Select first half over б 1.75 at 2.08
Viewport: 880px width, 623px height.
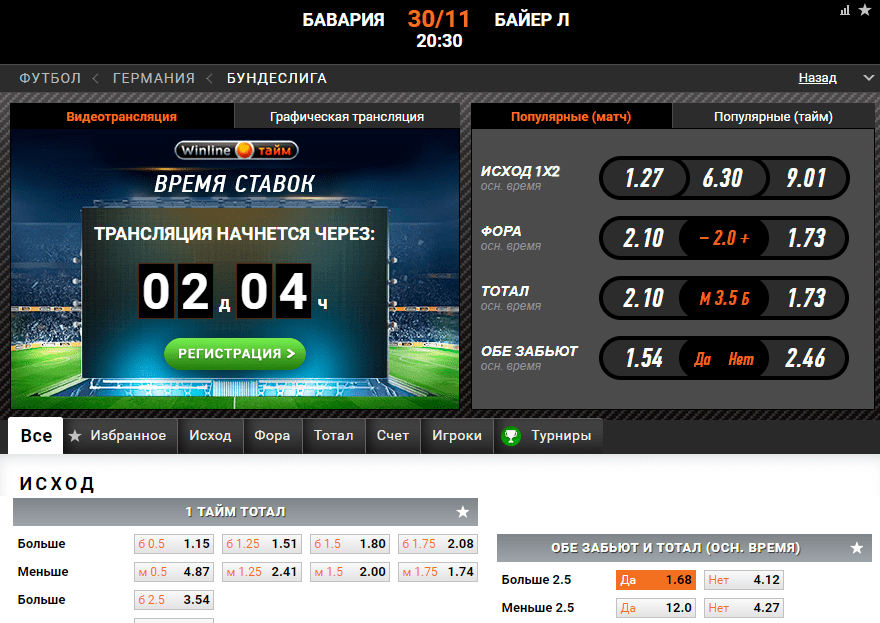[x=438, y=544]
